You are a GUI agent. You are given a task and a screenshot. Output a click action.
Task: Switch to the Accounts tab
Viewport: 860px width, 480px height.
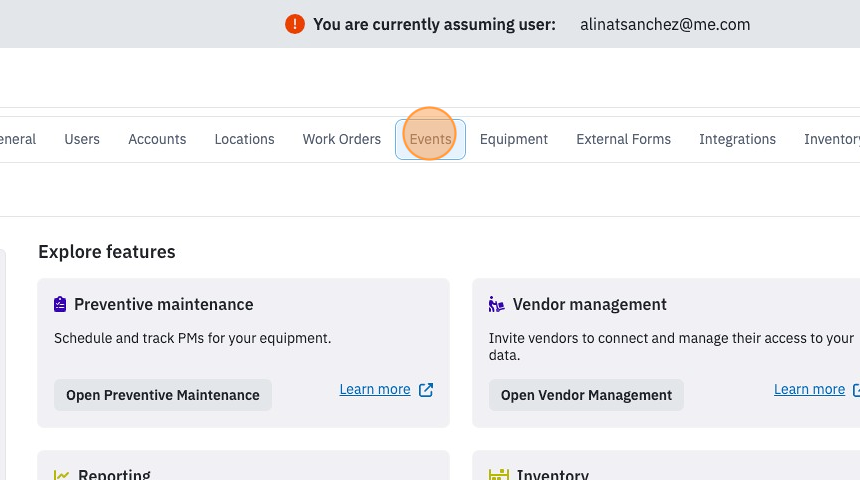157,139
